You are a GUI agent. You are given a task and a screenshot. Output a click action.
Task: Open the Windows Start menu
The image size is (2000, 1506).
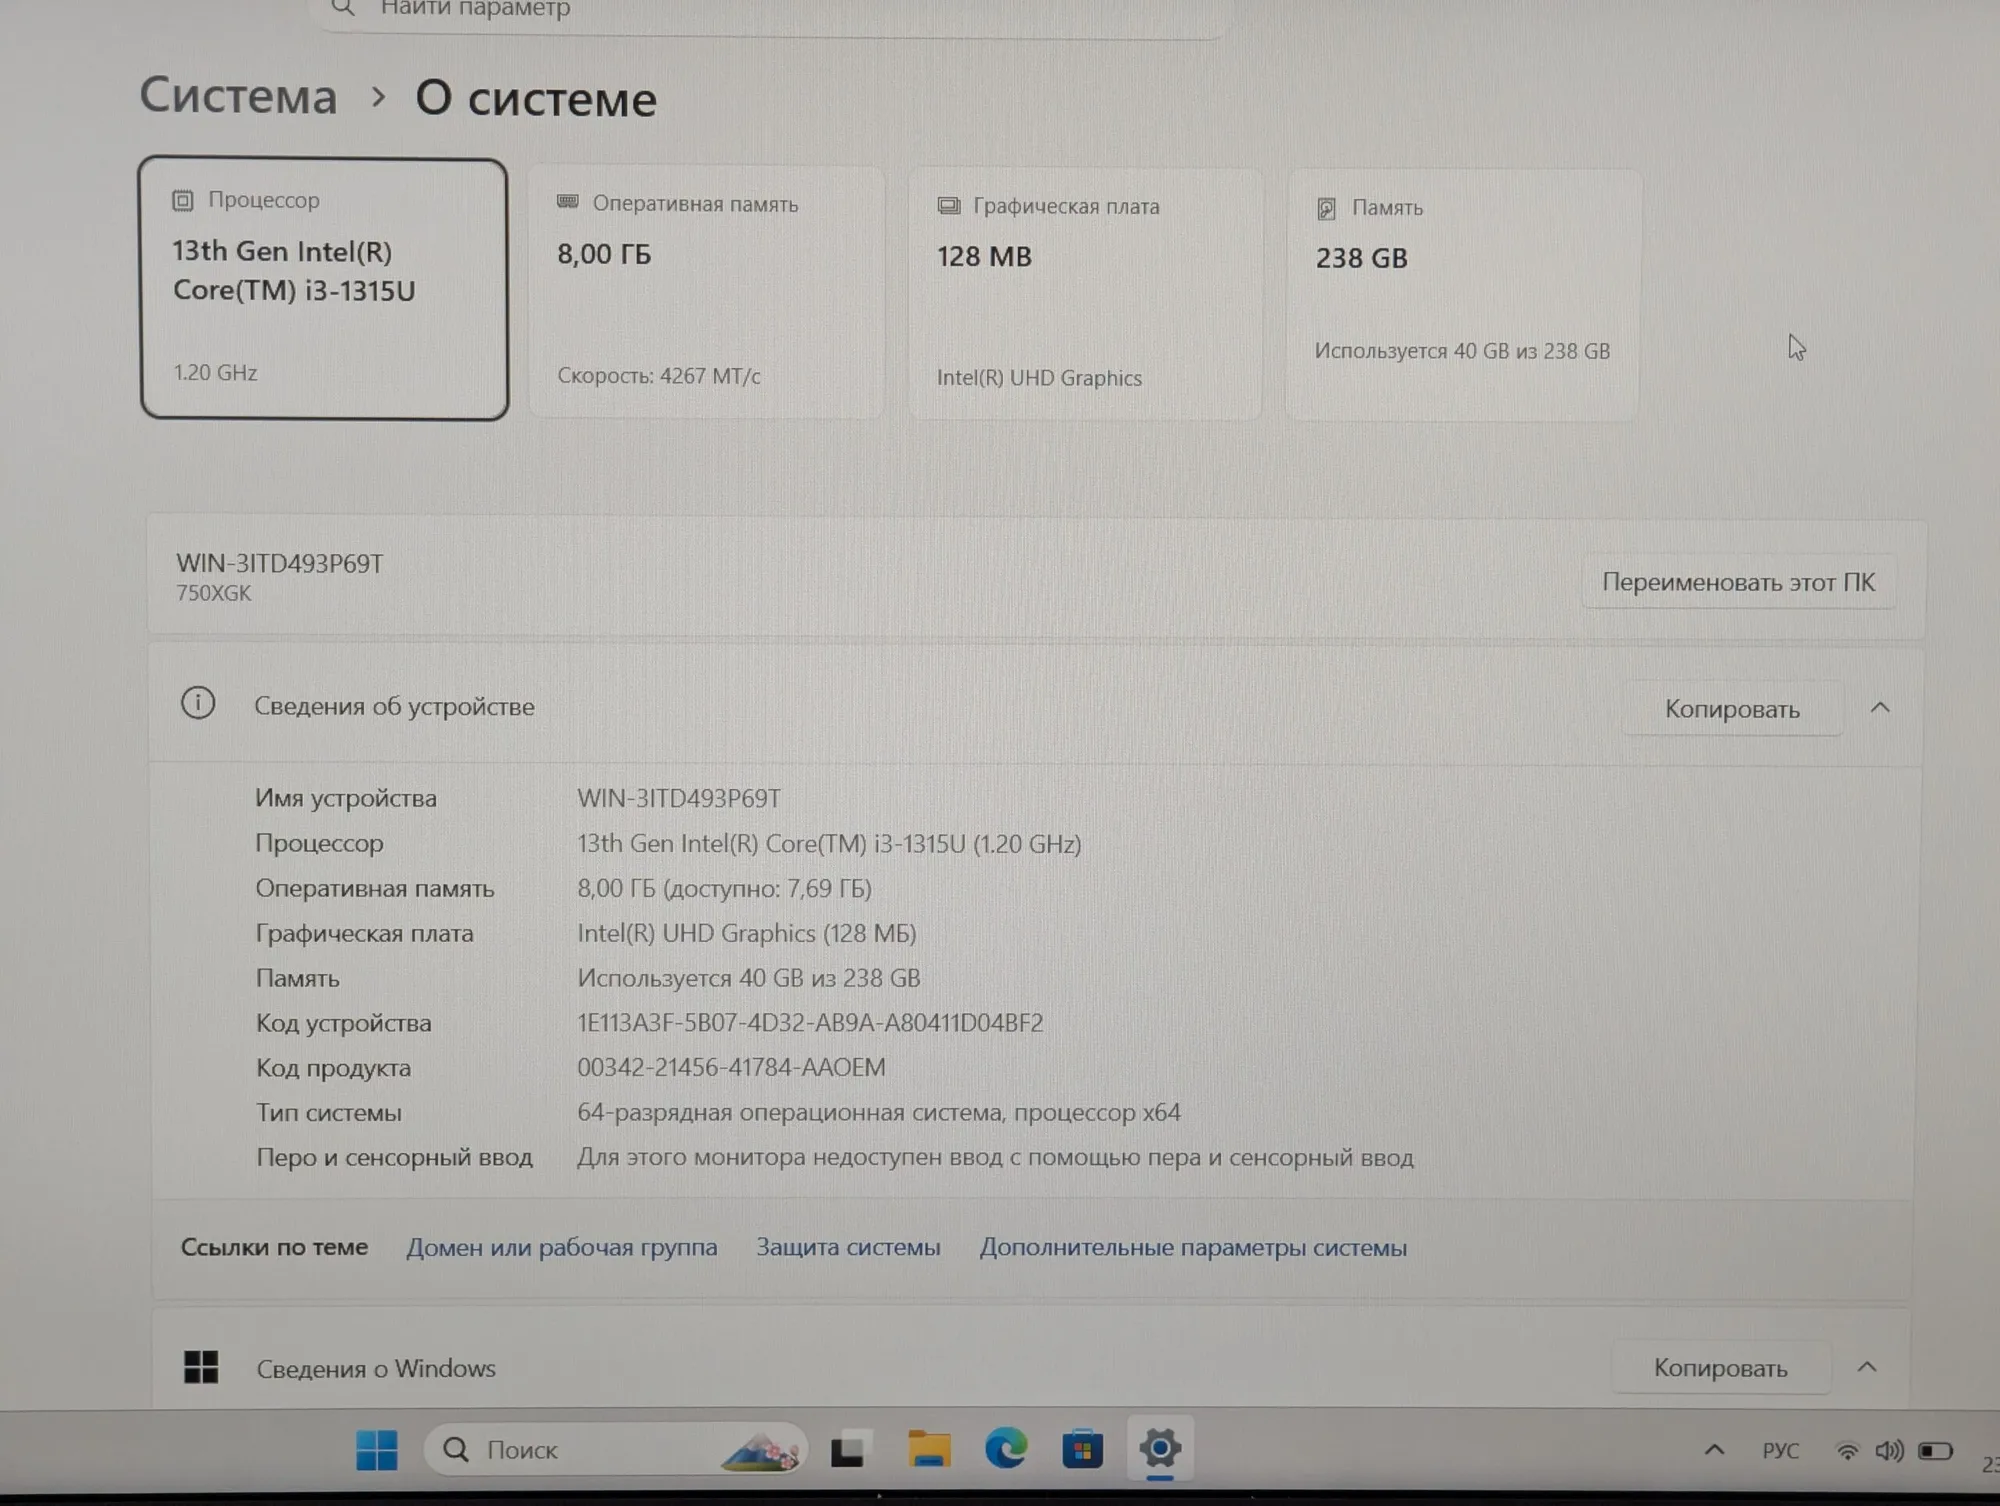click(x=377, y=1449)
